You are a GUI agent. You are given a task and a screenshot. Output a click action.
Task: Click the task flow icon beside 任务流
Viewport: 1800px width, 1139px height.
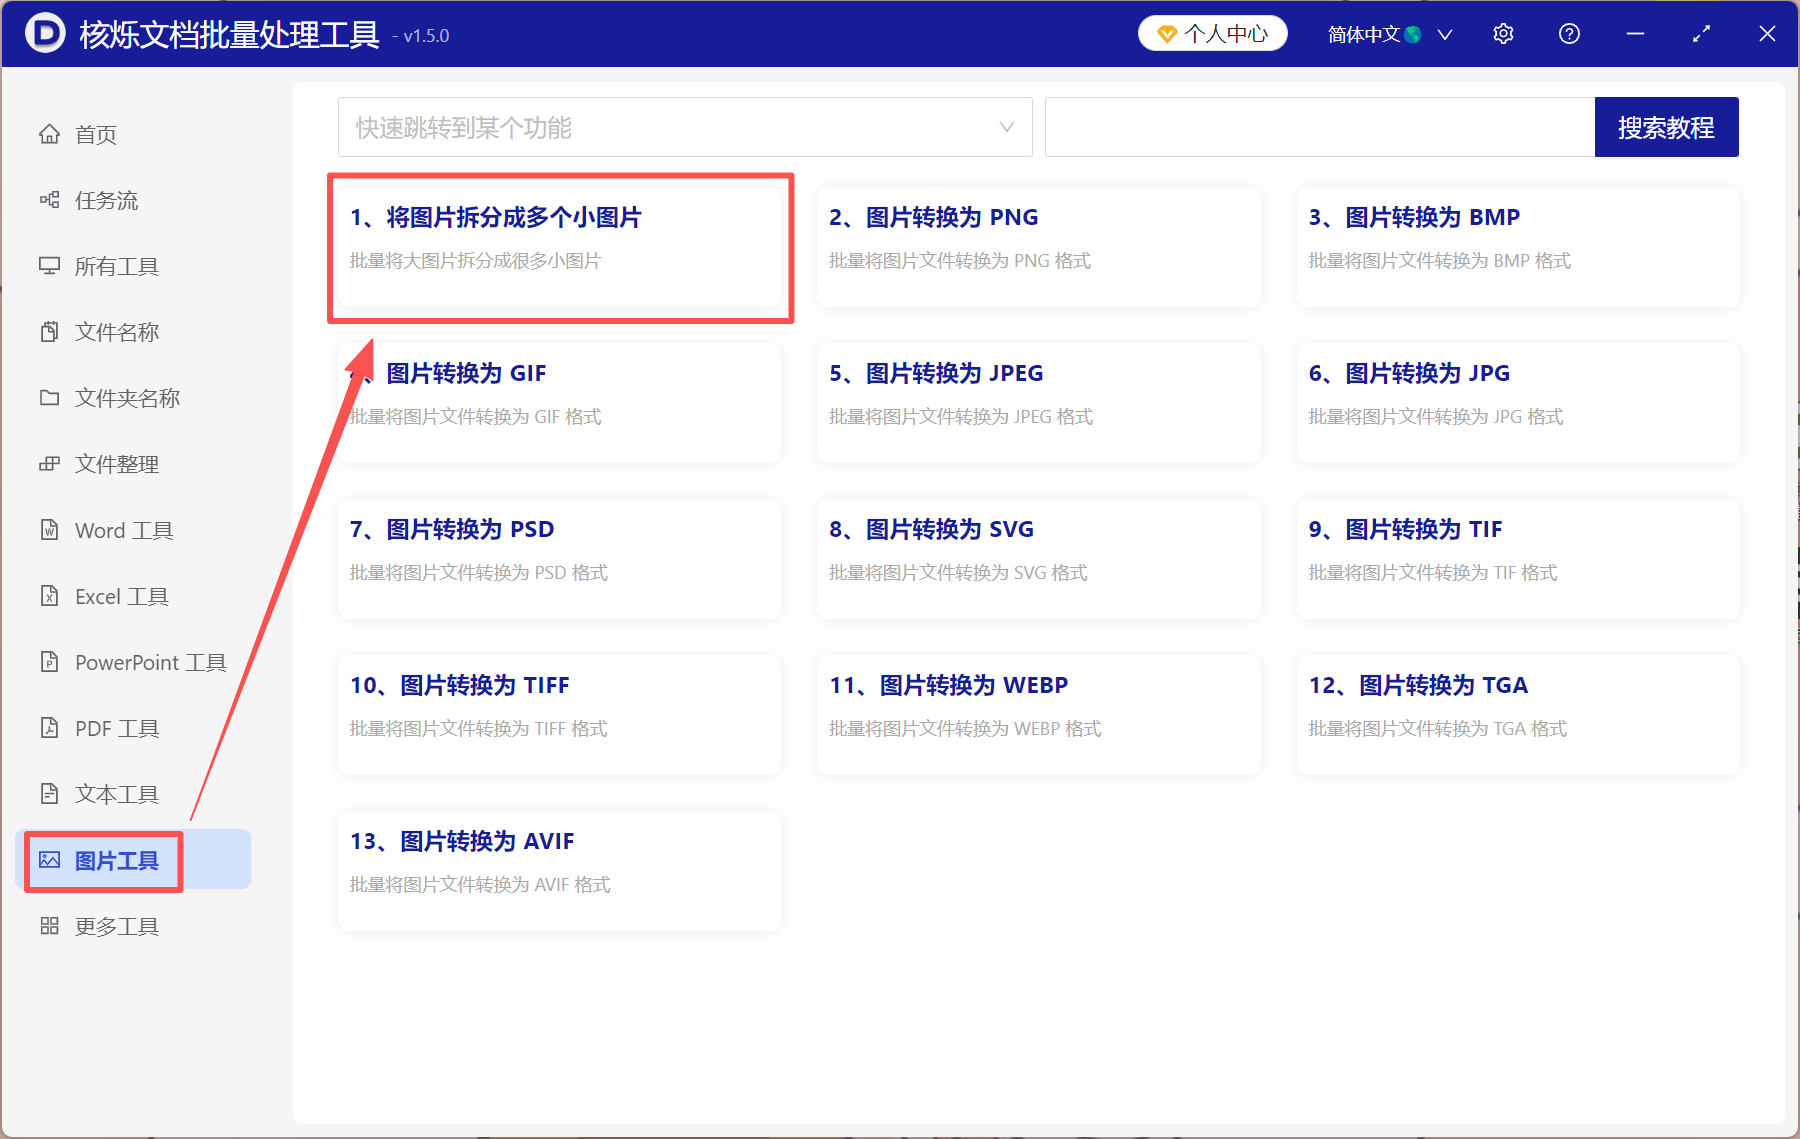[49, 200]
